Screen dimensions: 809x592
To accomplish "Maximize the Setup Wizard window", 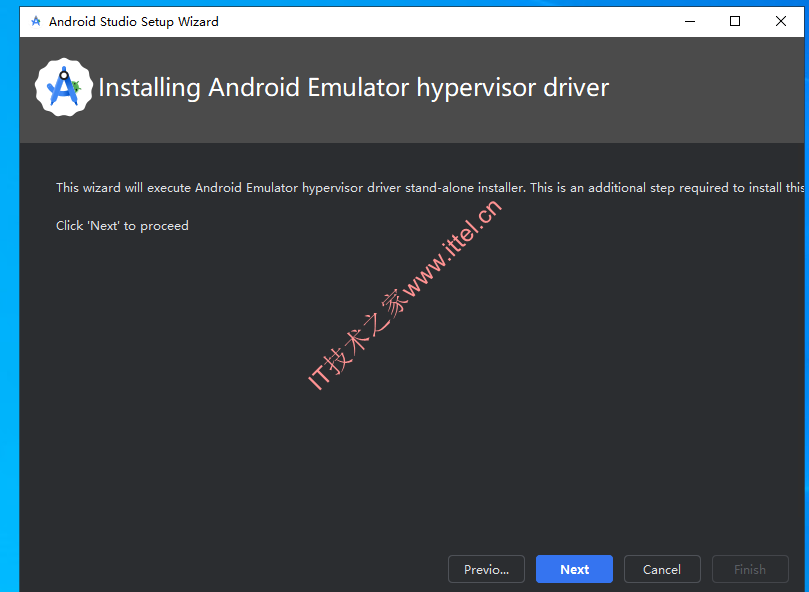I will (x=735, y=22).
